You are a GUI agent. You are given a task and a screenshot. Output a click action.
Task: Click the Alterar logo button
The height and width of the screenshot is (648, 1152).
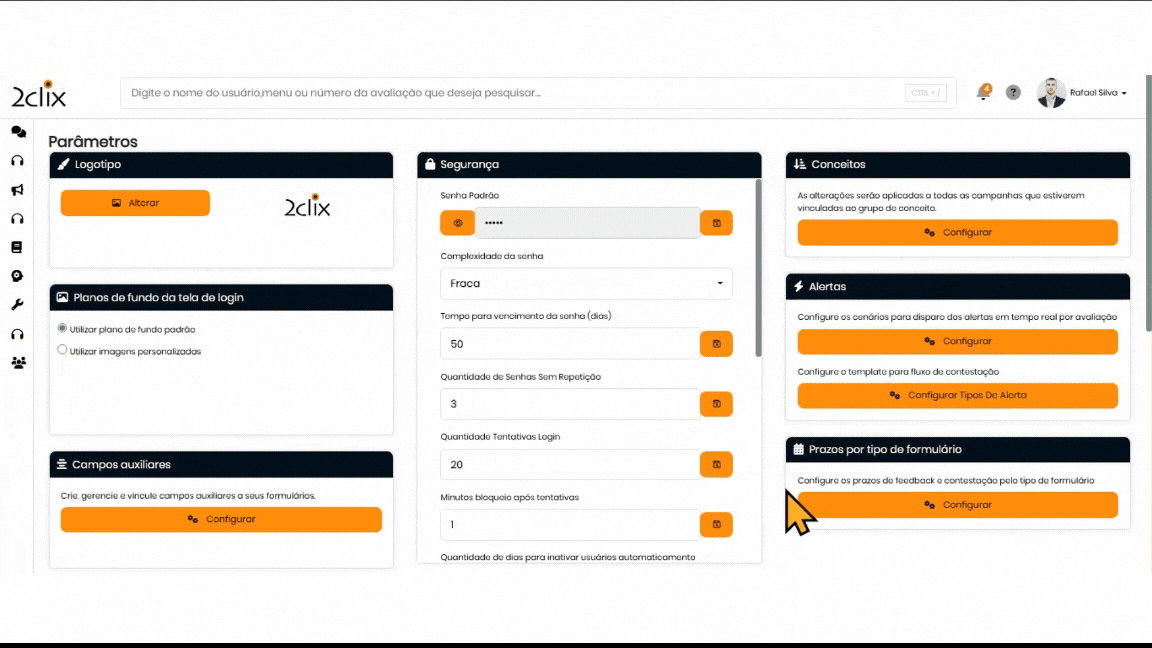pyautogui.click(x=135, y=203)
